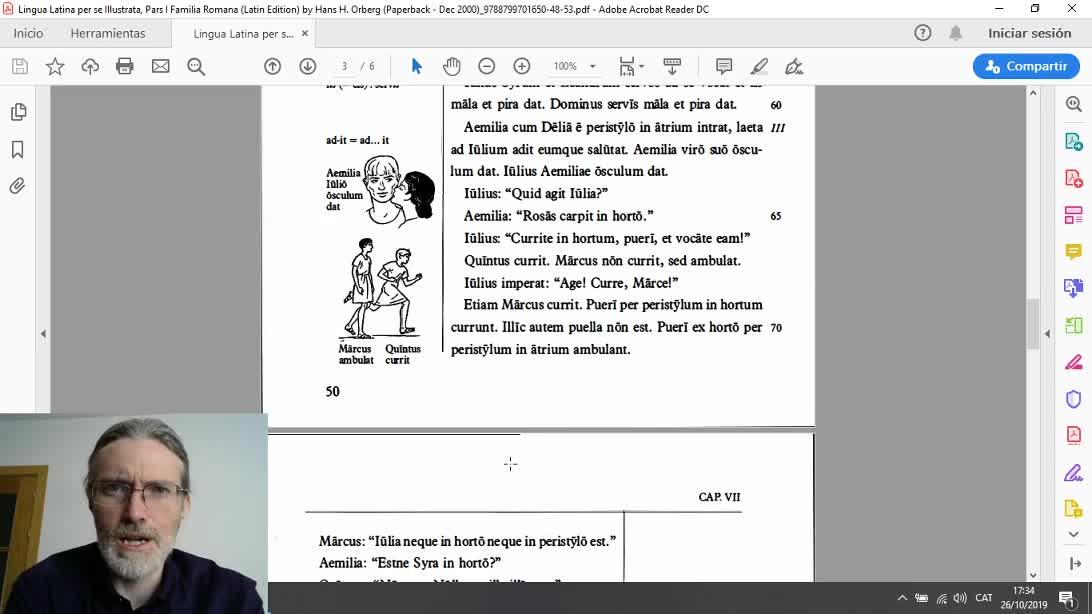Viewport: 1092px width, 614px height.
Task: Click the CAT language indicator
Action: tap(983, 598)
